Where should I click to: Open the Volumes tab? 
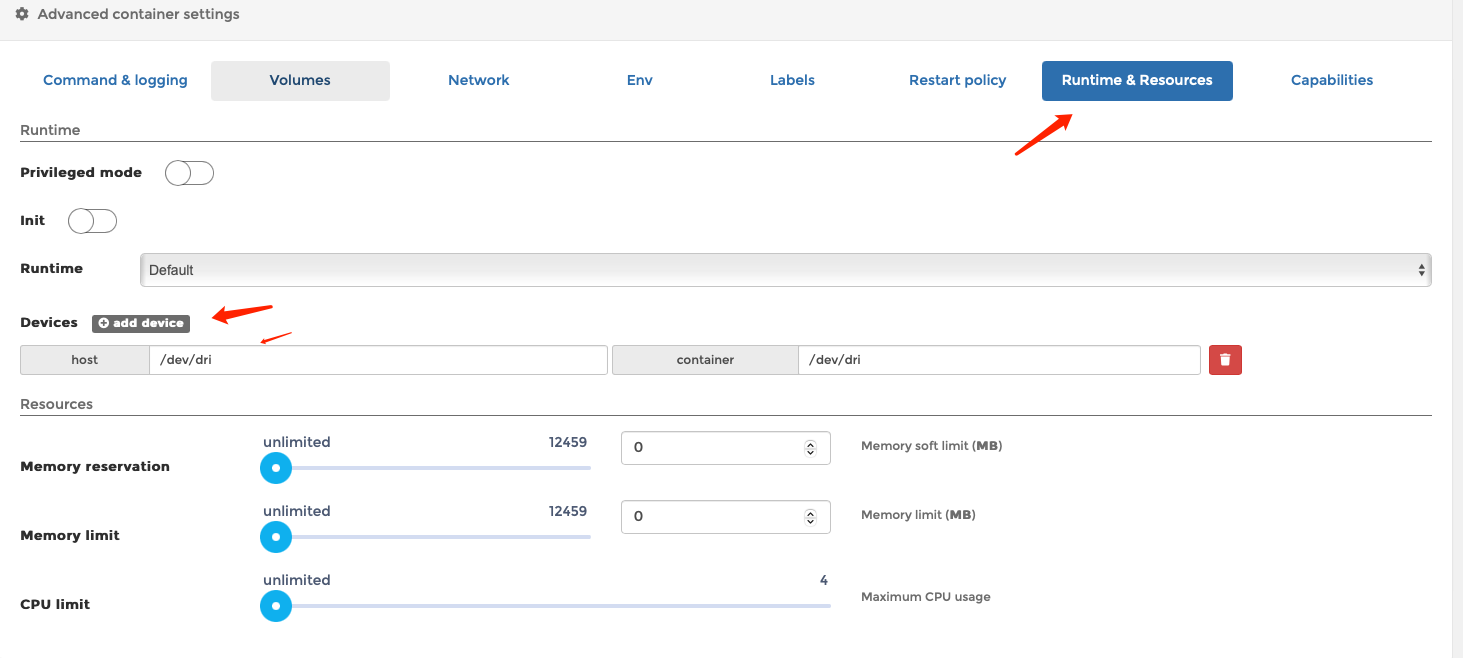click(x=300, y=81)
